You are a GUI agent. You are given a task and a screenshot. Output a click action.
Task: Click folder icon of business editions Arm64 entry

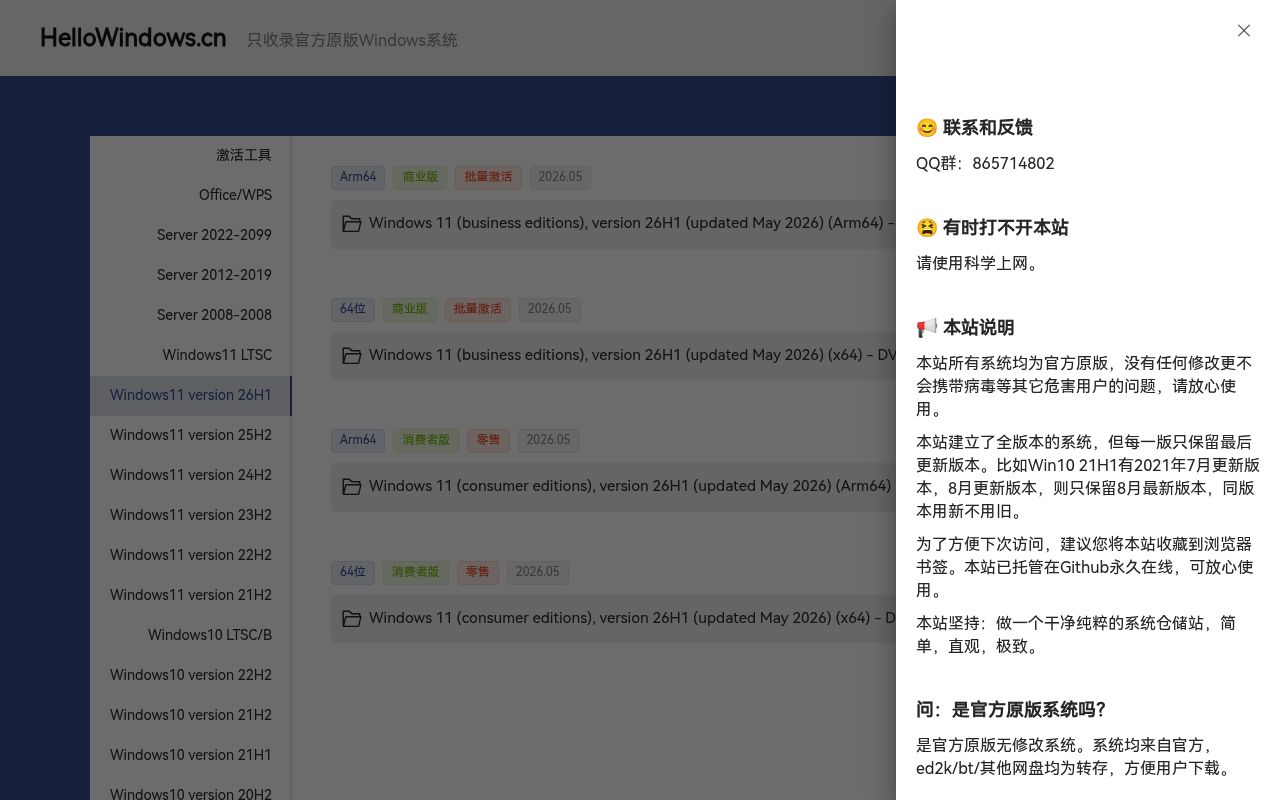pyautogui.click(x=352, y=224)
